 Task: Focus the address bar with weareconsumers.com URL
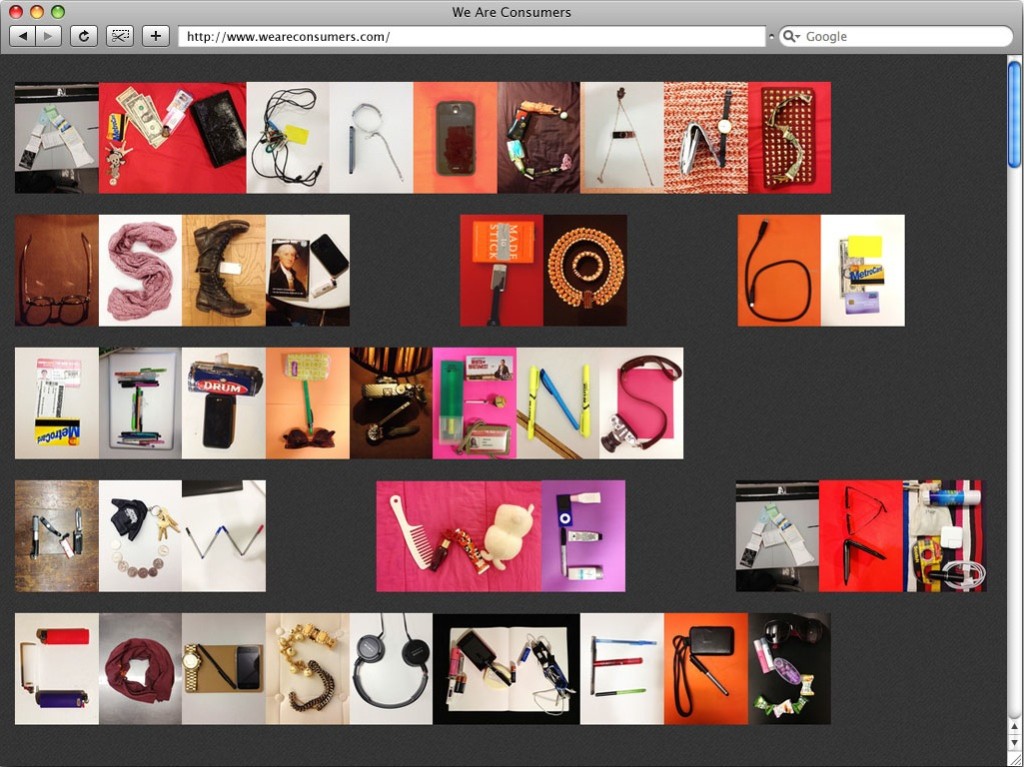pyautogui.click(x=470, y=36)
